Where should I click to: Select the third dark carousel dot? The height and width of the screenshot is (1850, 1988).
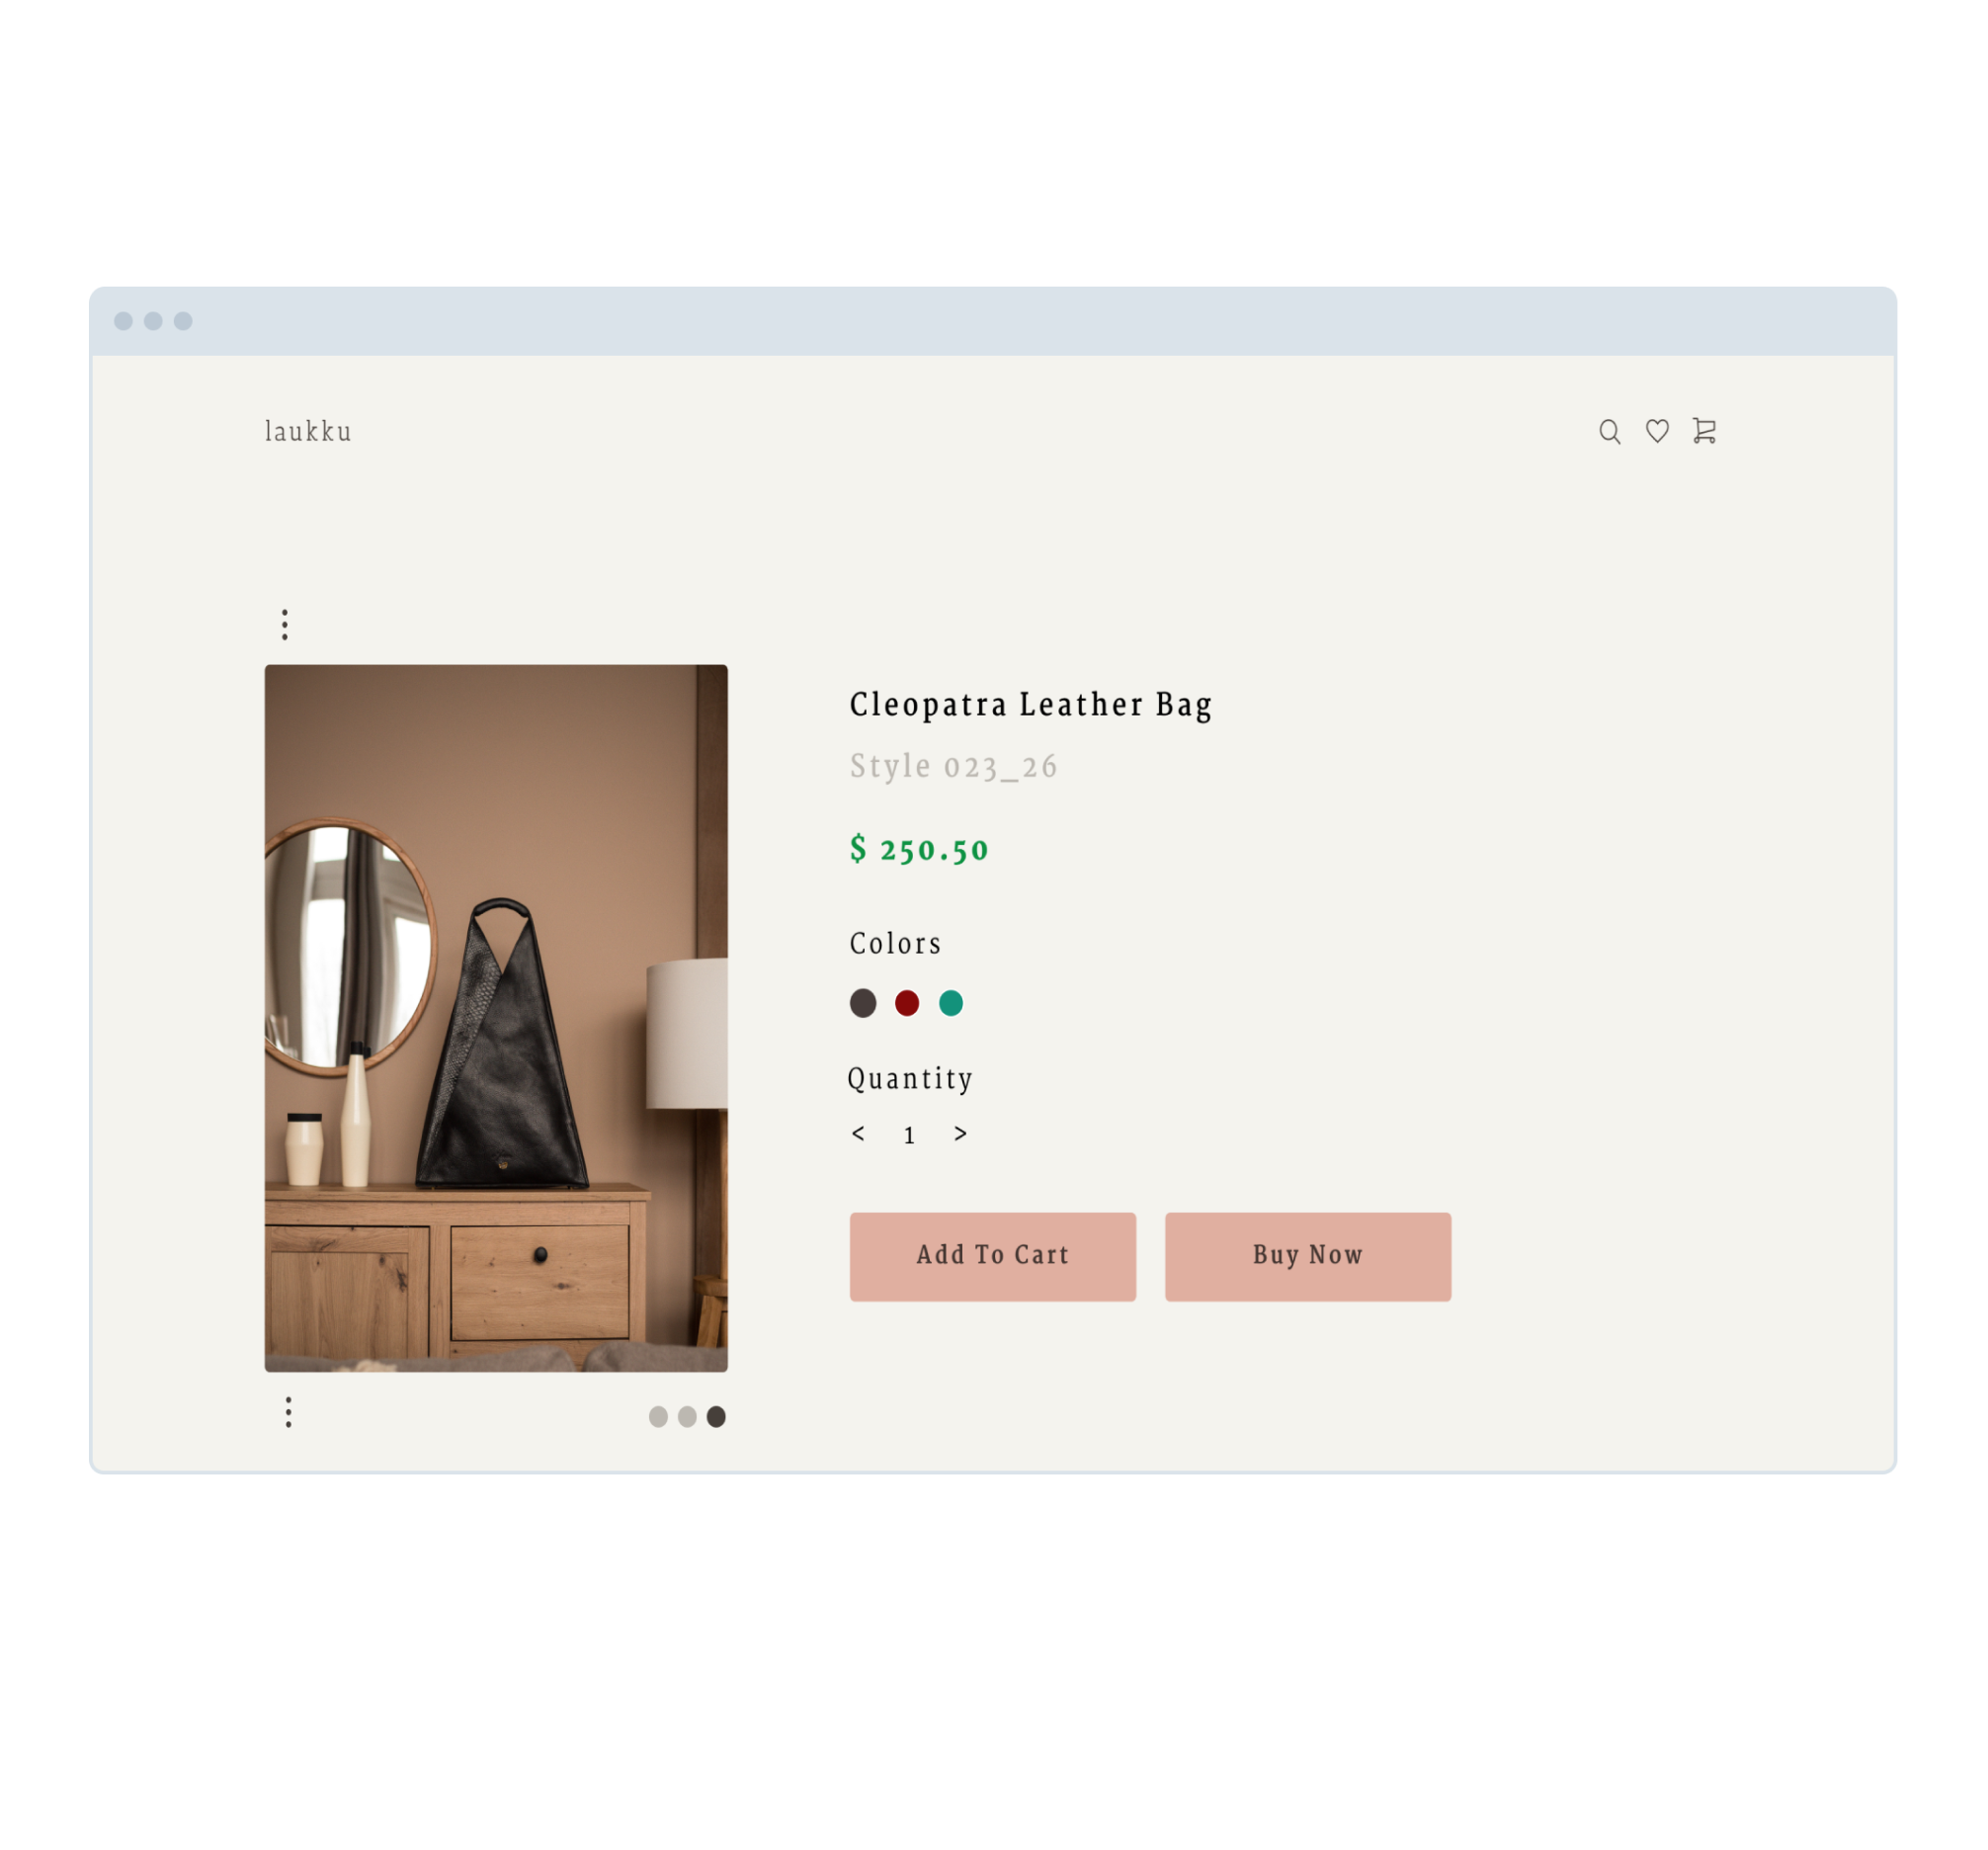tap(716, 1416)
